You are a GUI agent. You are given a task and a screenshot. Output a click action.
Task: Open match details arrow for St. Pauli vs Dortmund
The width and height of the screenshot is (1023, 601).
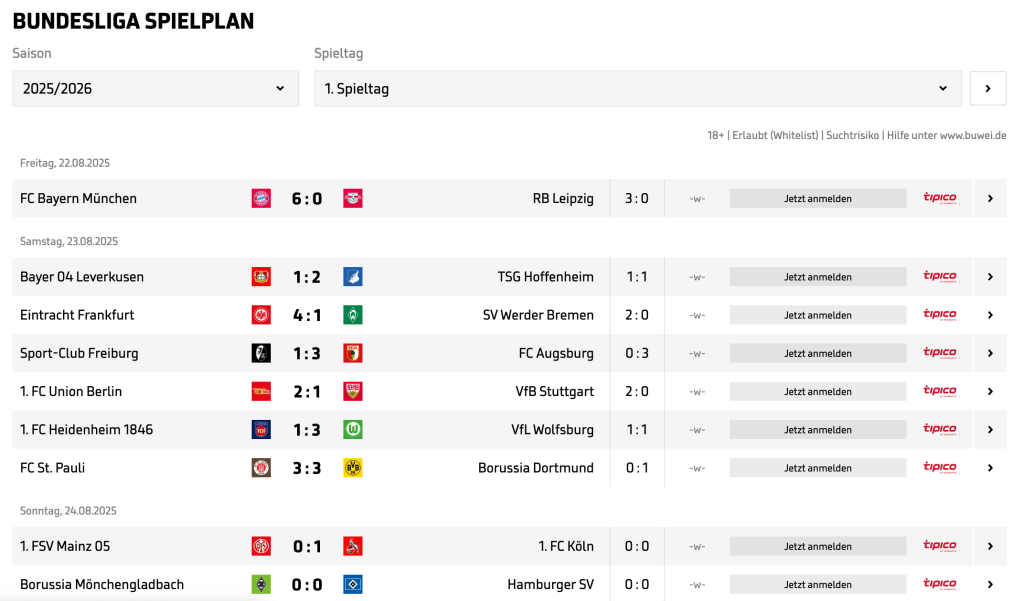pyautogui.click(x=990, y=468)
